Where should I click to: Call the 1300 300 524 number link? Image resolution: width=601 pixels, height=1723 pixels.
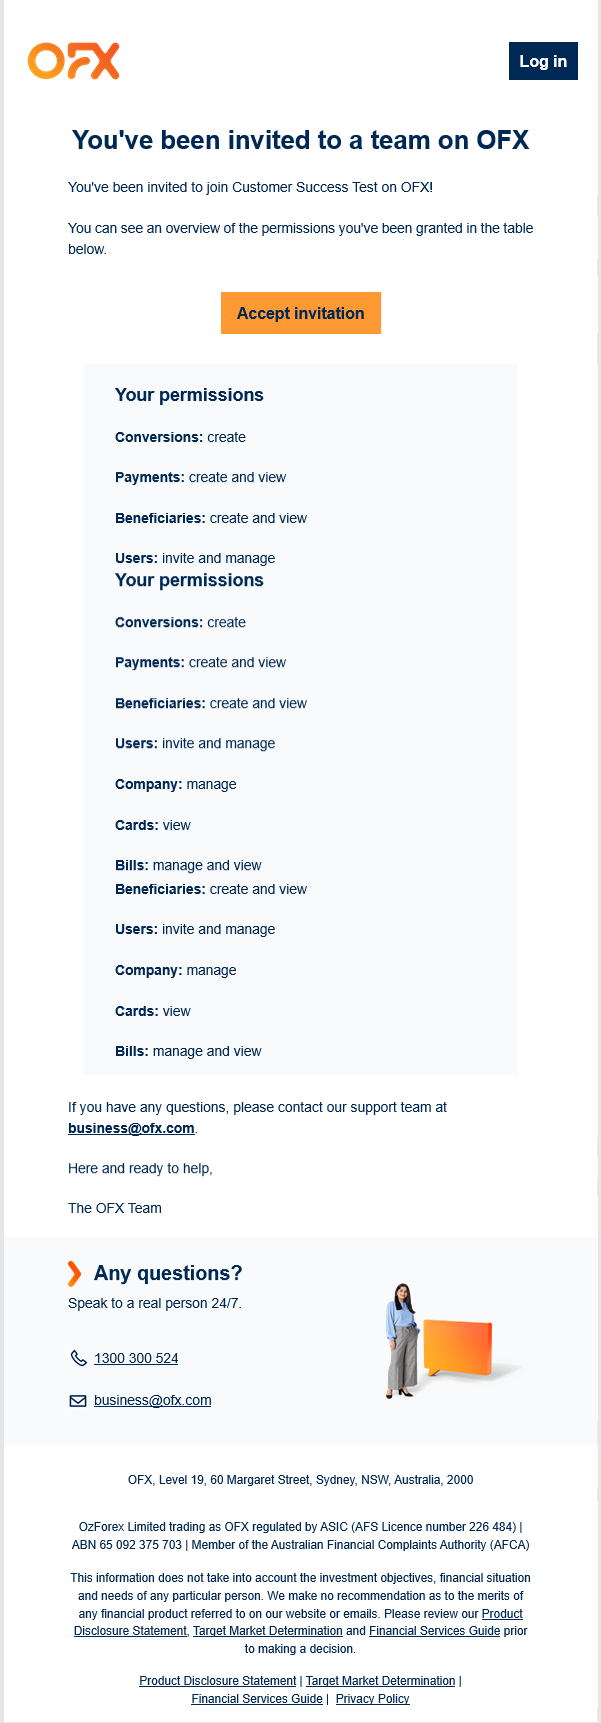pos(136,1358)
